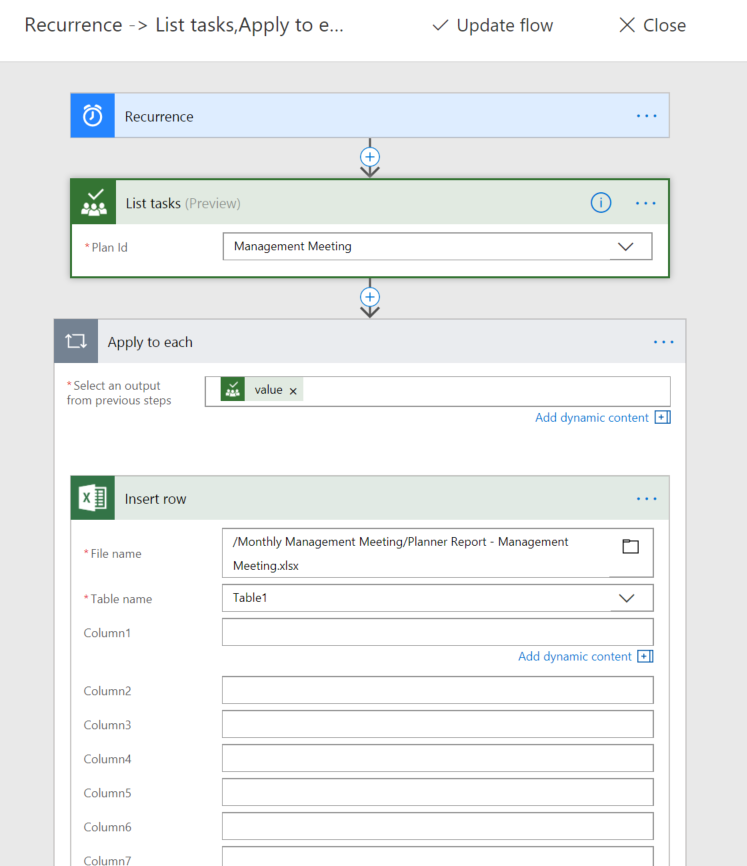747x866 pixels.
Task: Show info for the List tasks action
Action: pos(601,203)
